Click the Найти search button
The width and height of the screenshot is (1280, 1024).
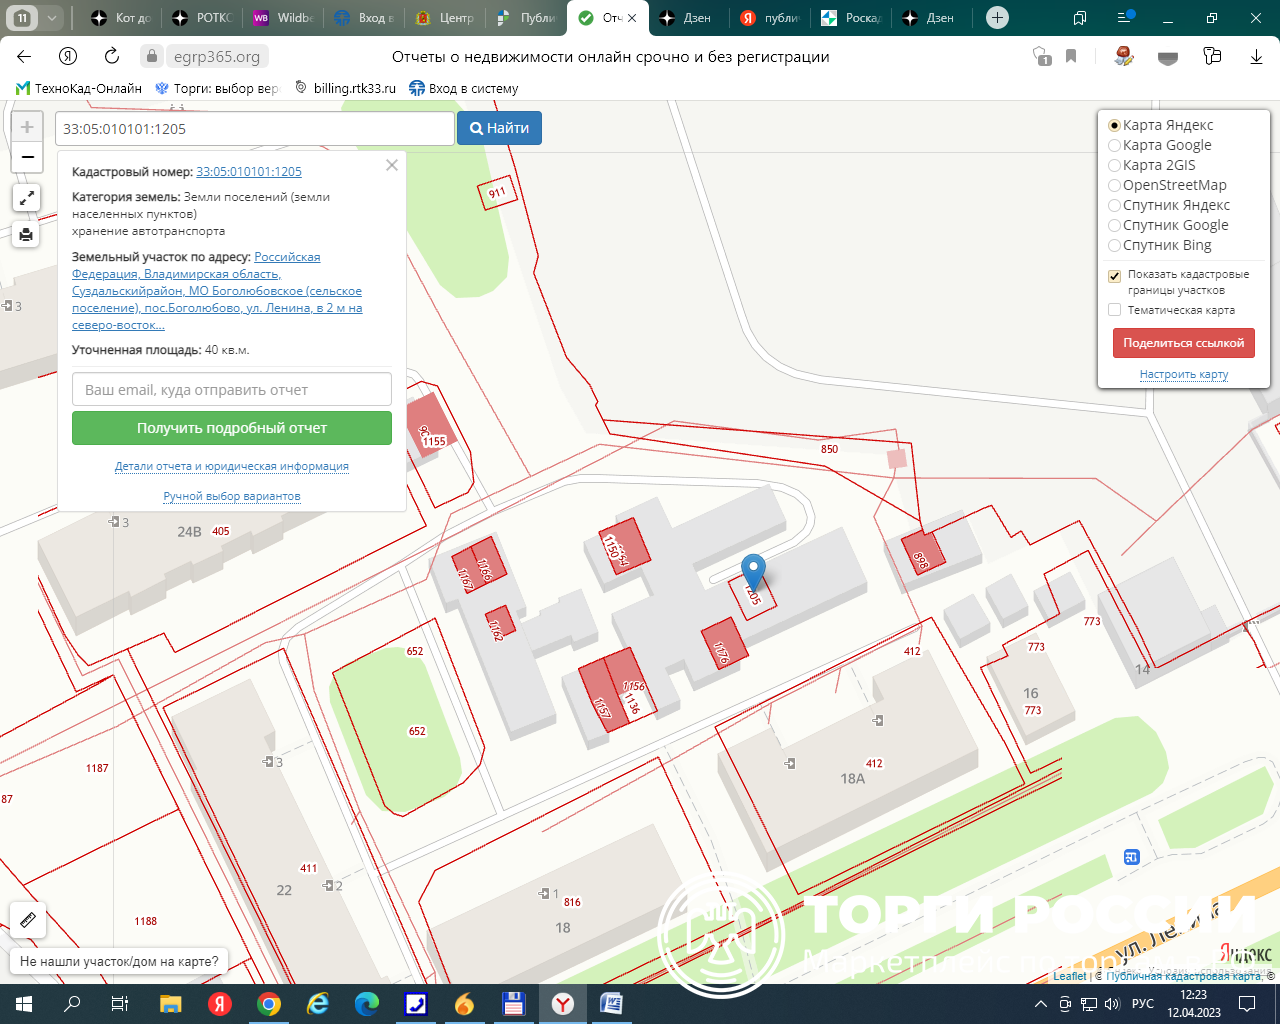pyautogui.click(x=499, y=128)
